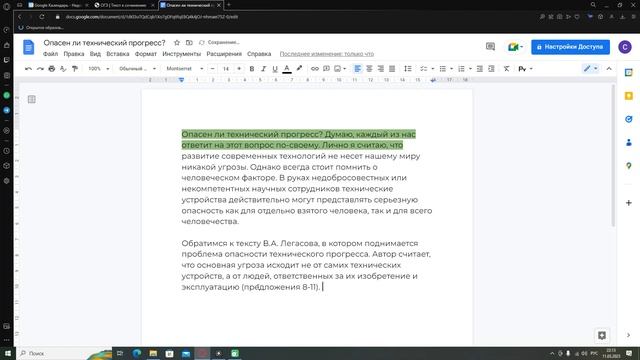The height and width of the screenshot is (360, 640).
Task: Add a comment from toolbar
Action: [326, 69]
